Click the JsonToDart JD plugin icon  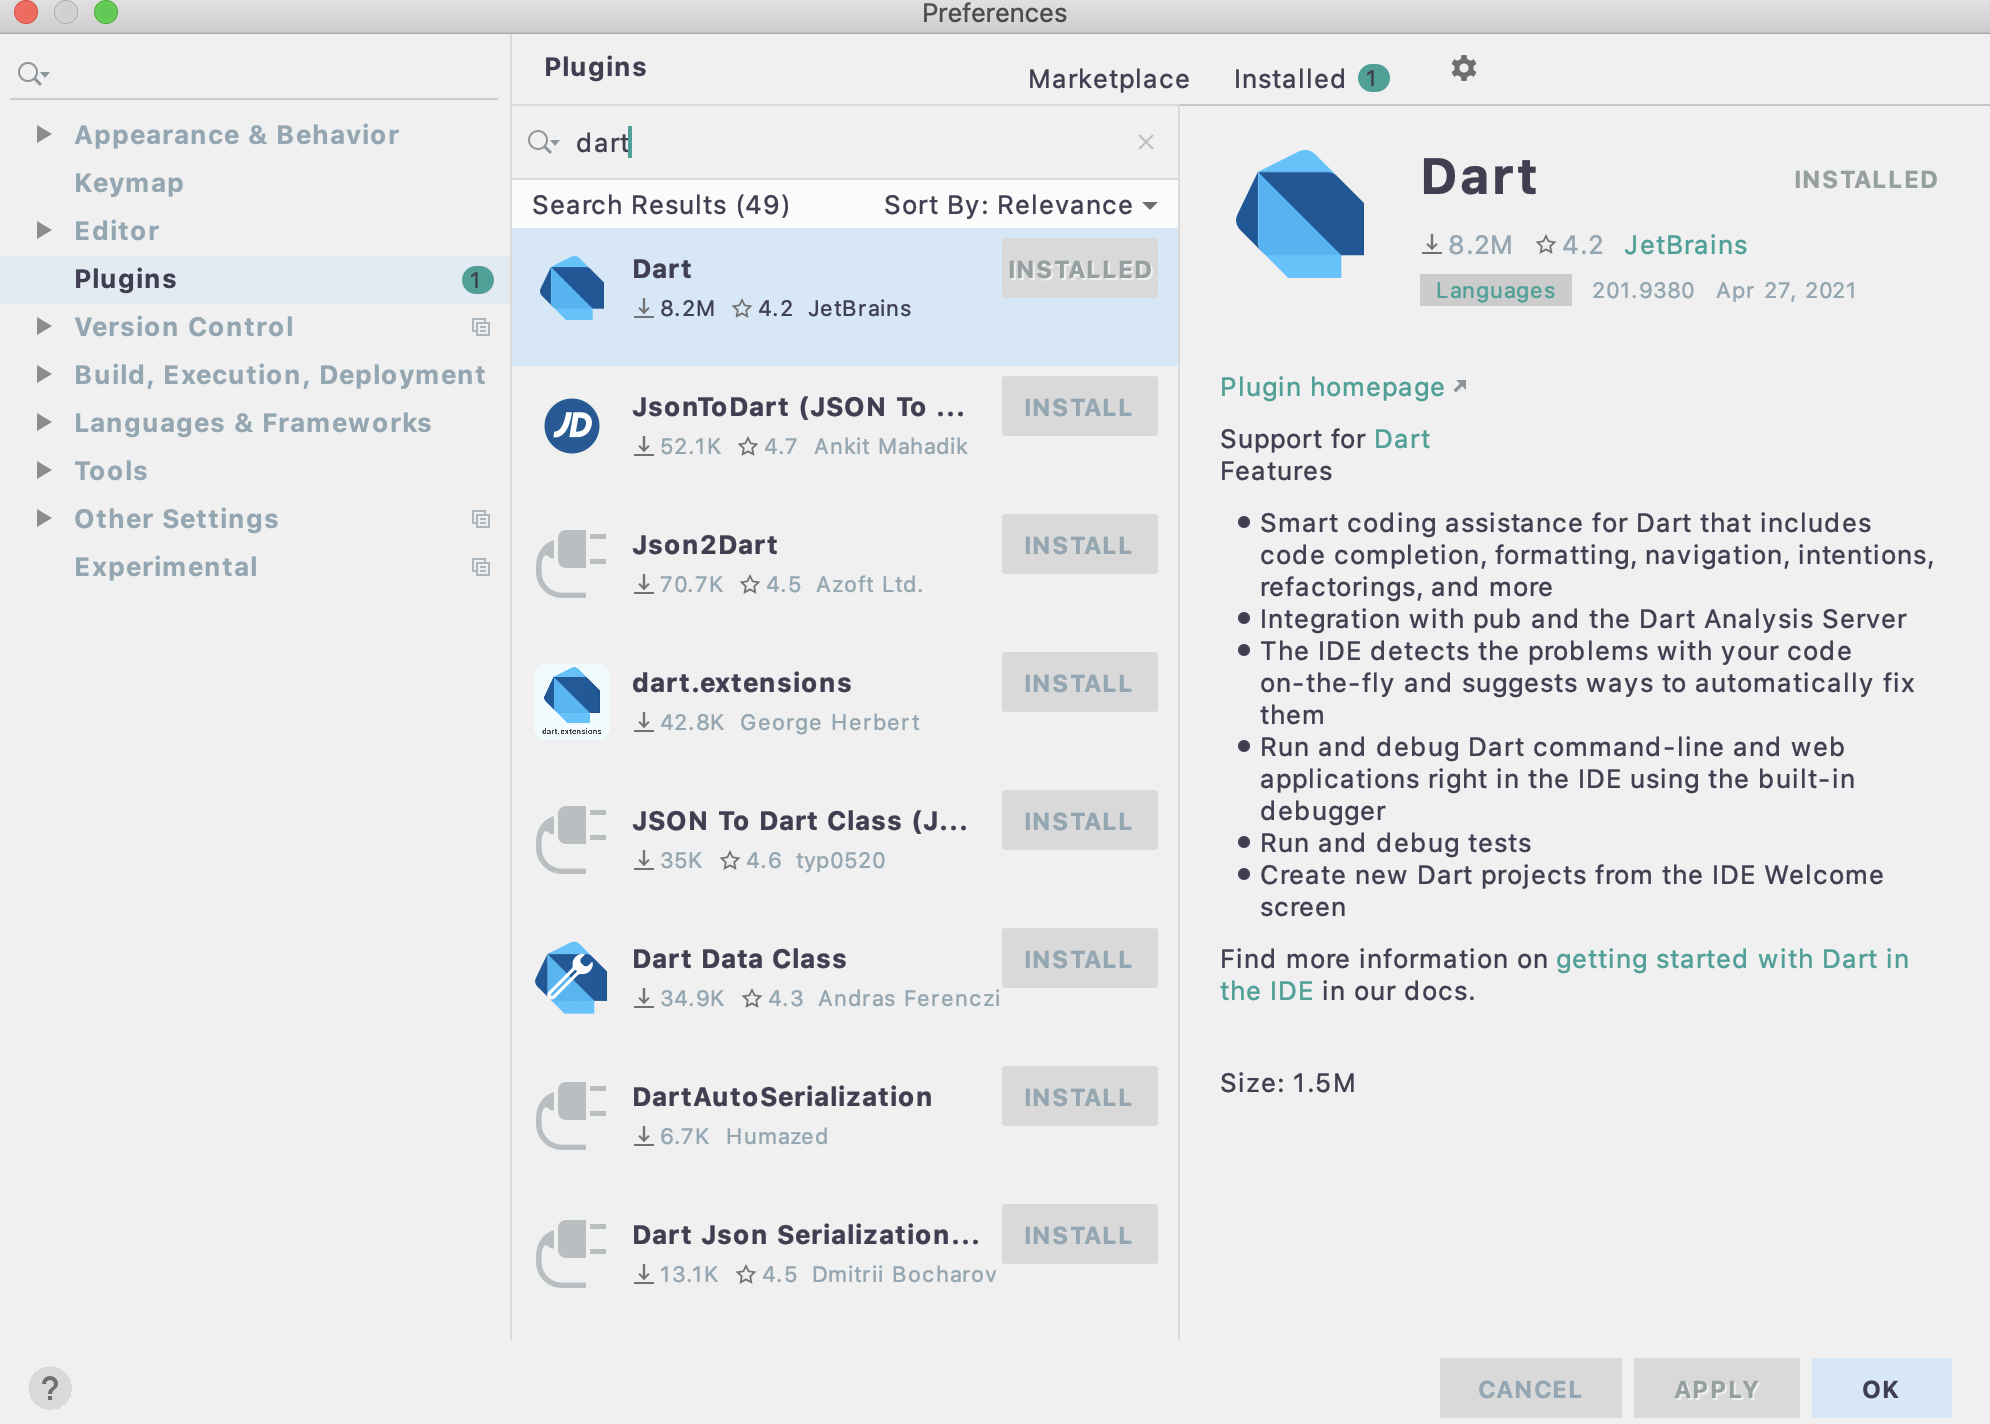click(x=572, y=426)
